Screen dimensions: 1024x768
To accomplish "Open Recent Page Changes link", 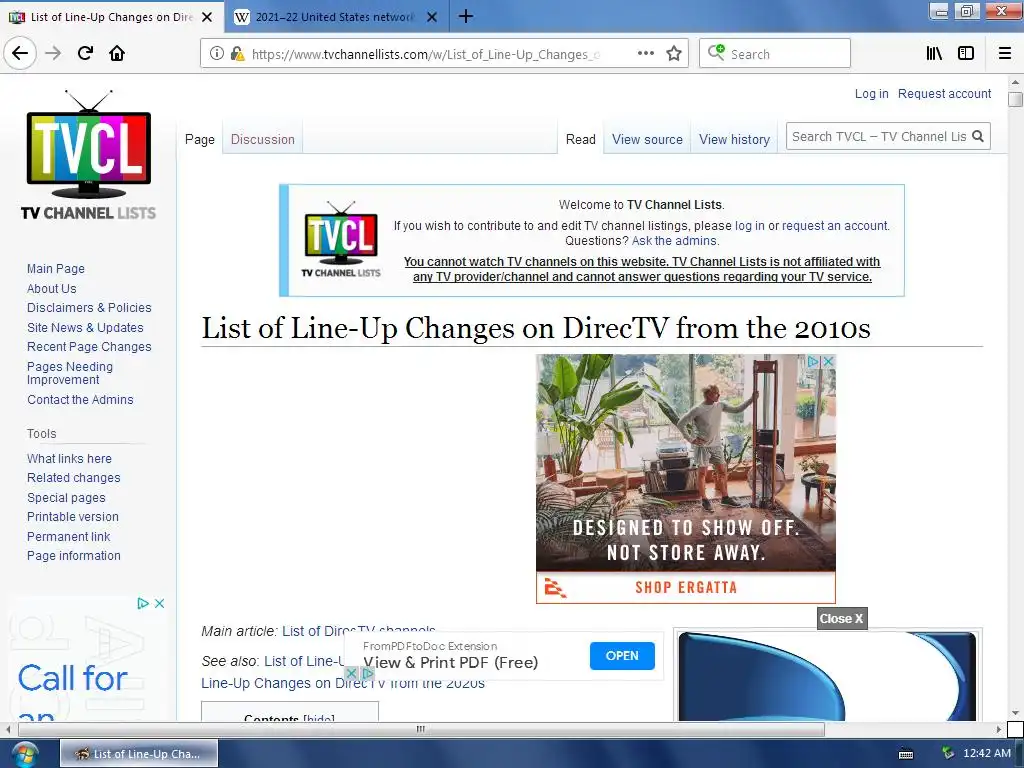I will (x=89, y=347).
